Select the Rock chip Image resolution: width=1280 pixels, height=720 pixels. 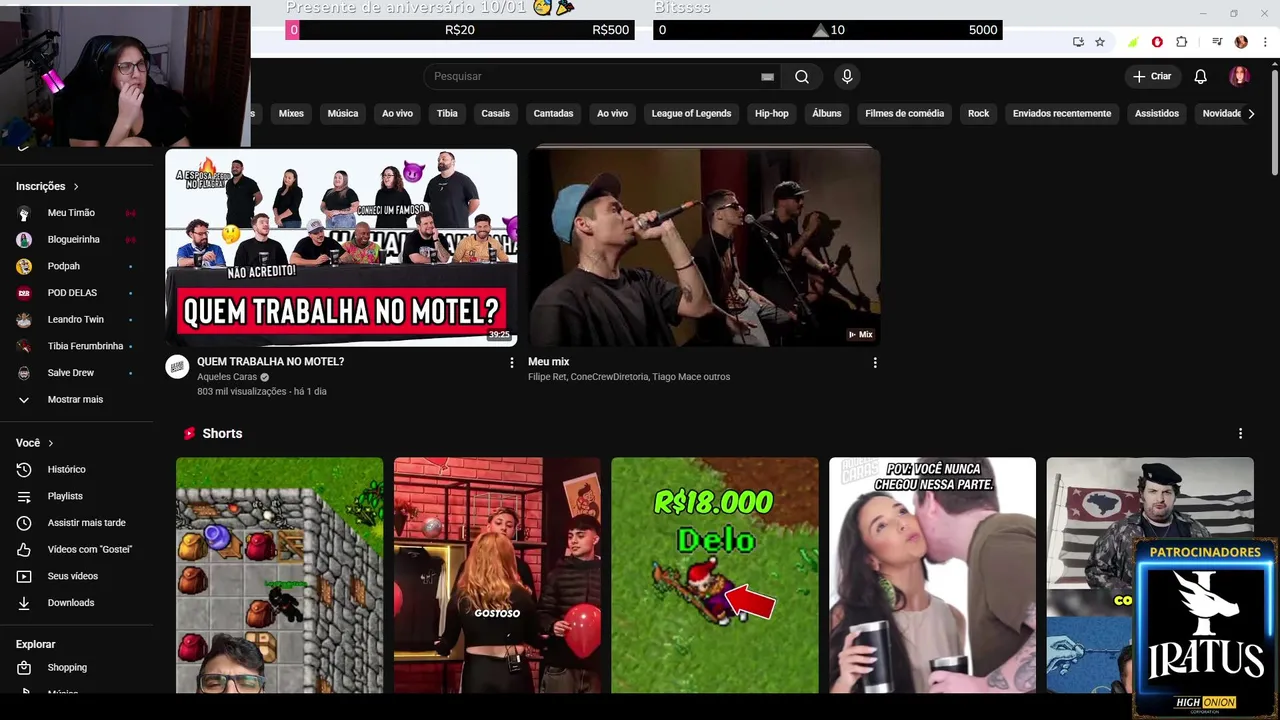(978, 114)
